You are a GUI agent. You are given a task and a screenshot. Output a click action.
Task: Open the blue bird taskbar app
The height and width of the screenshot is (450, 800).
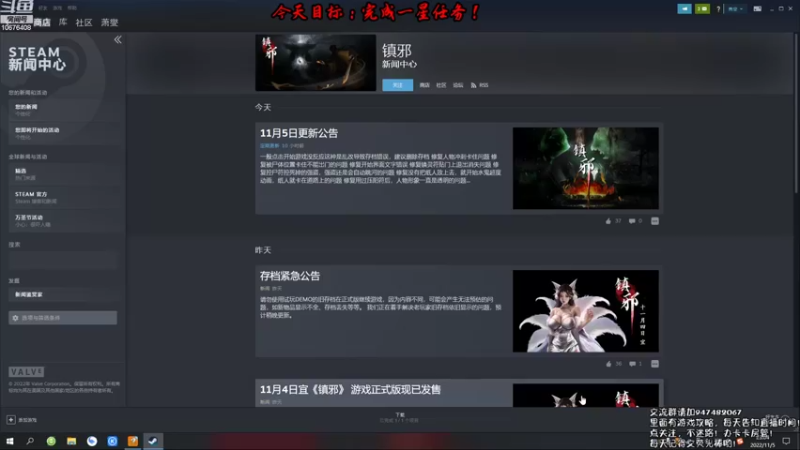coord(92,441)
